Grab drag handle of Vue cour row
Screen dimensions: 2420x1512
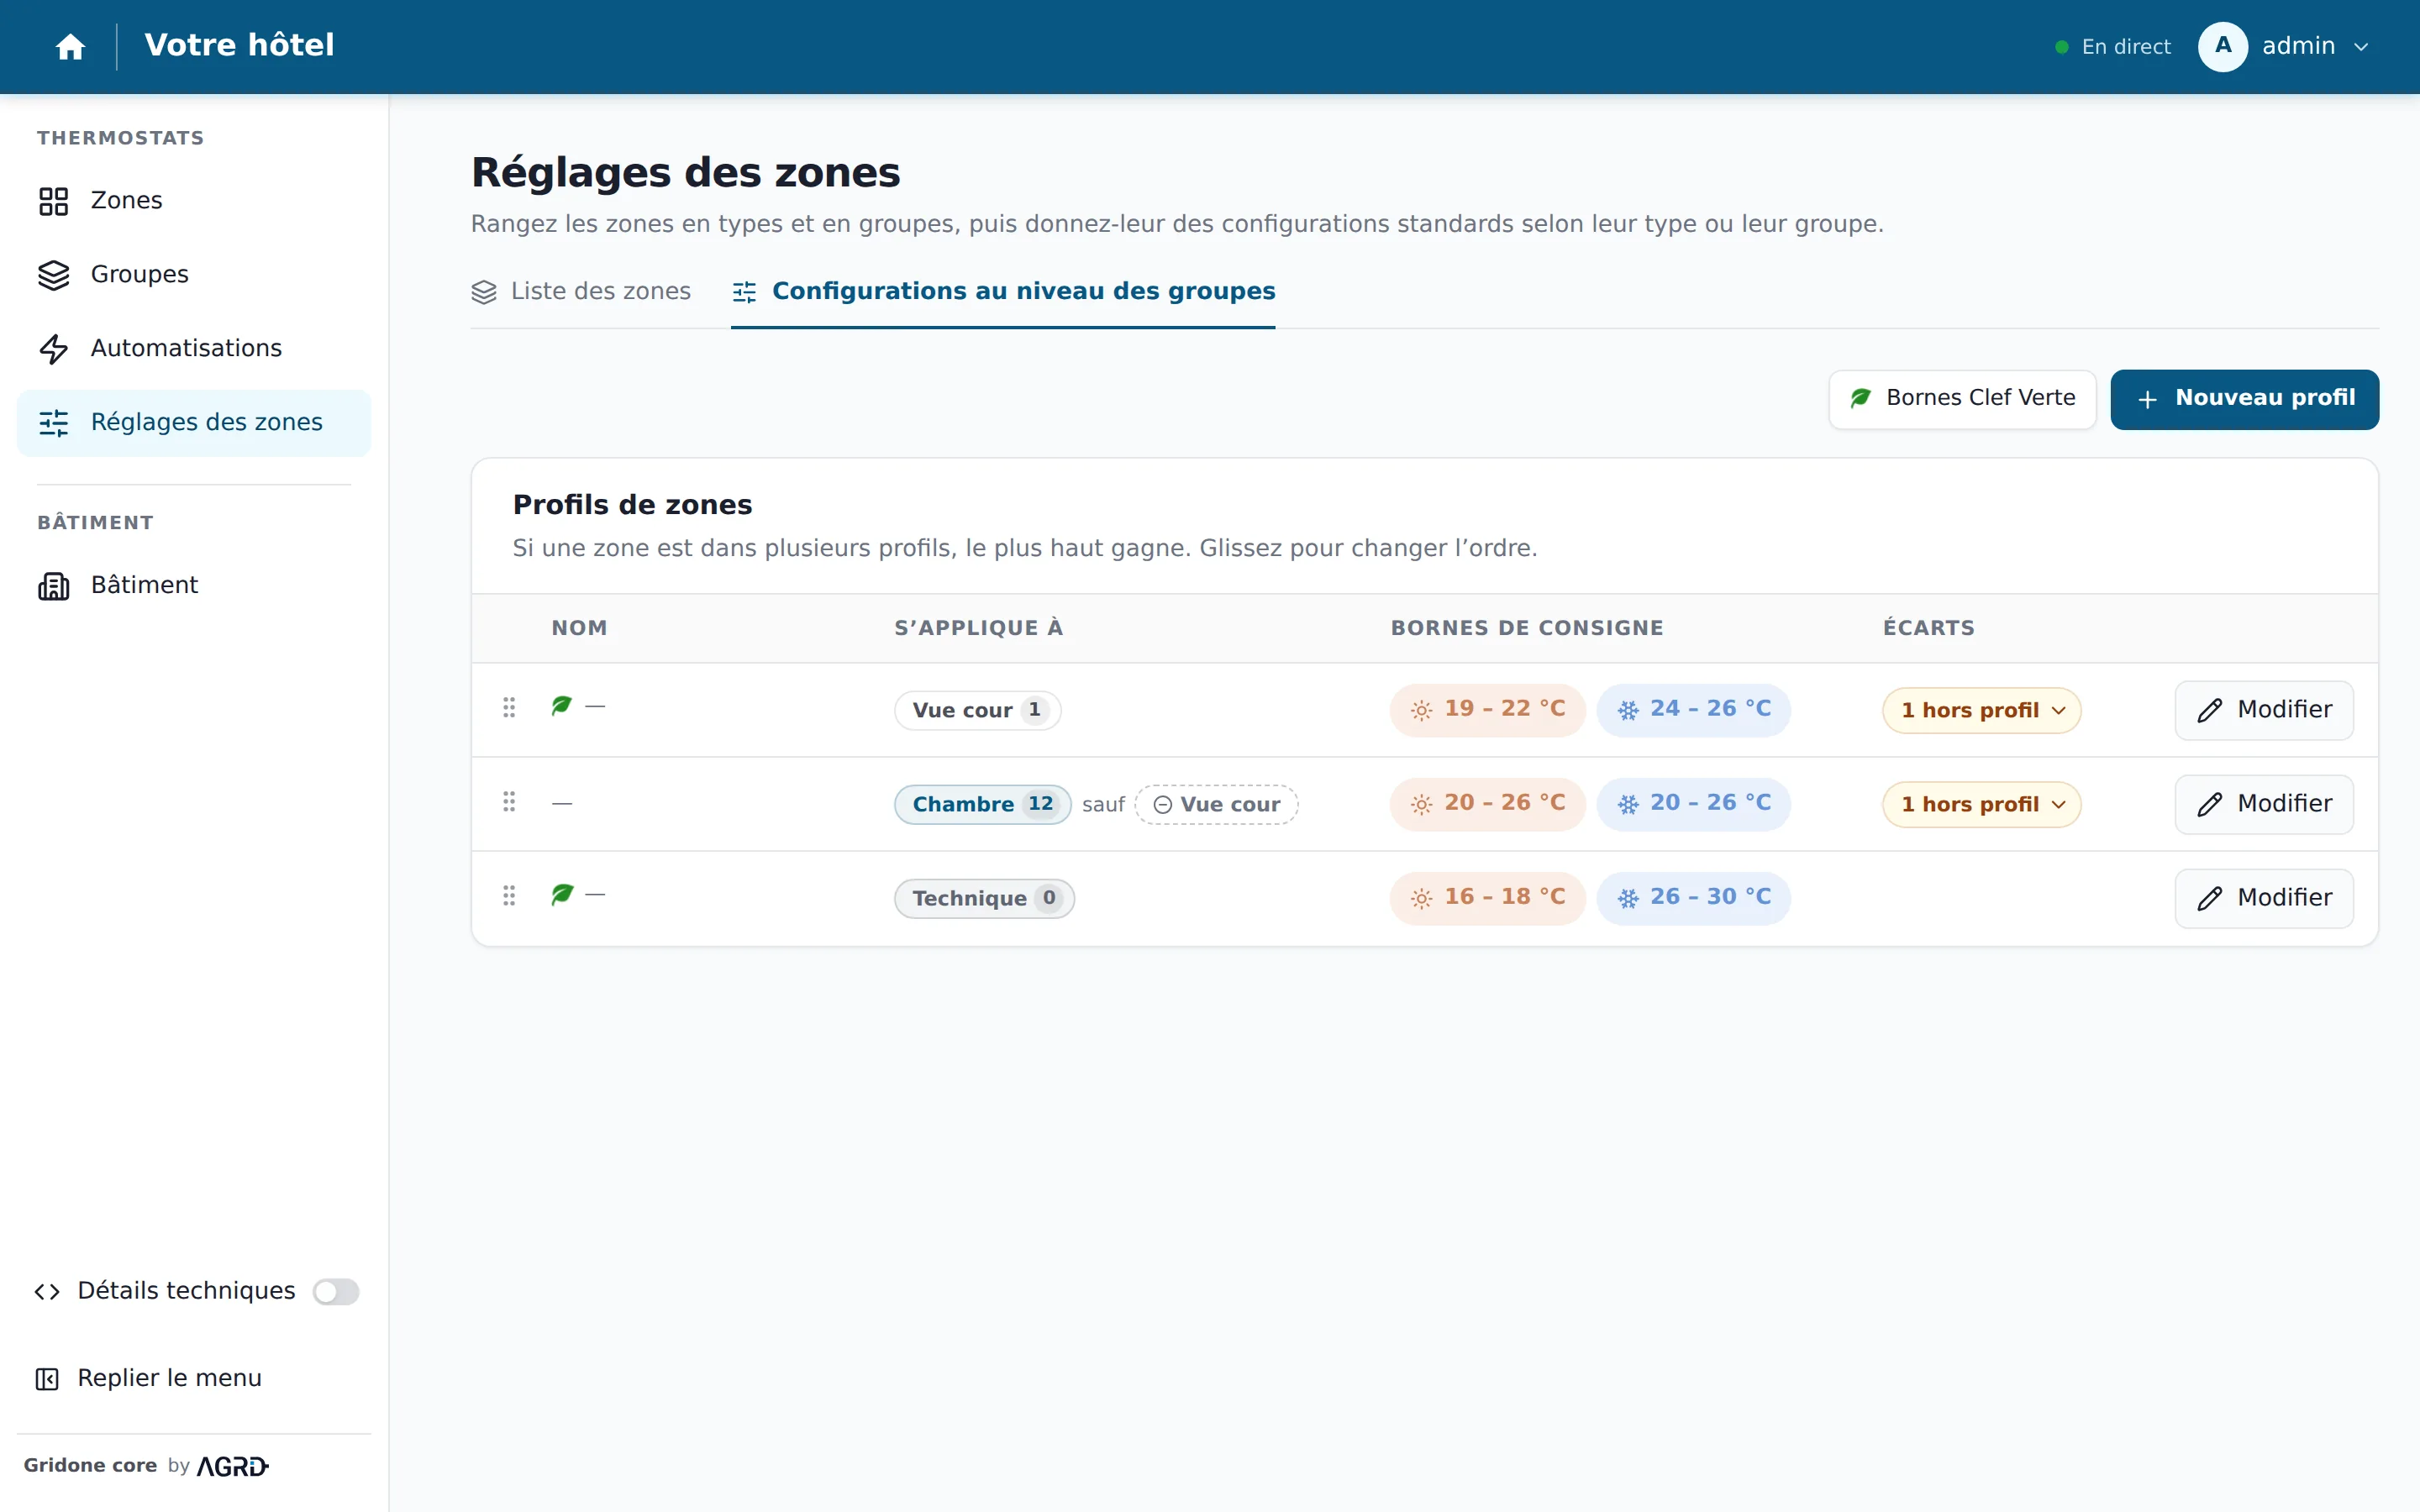coord(509,708)
